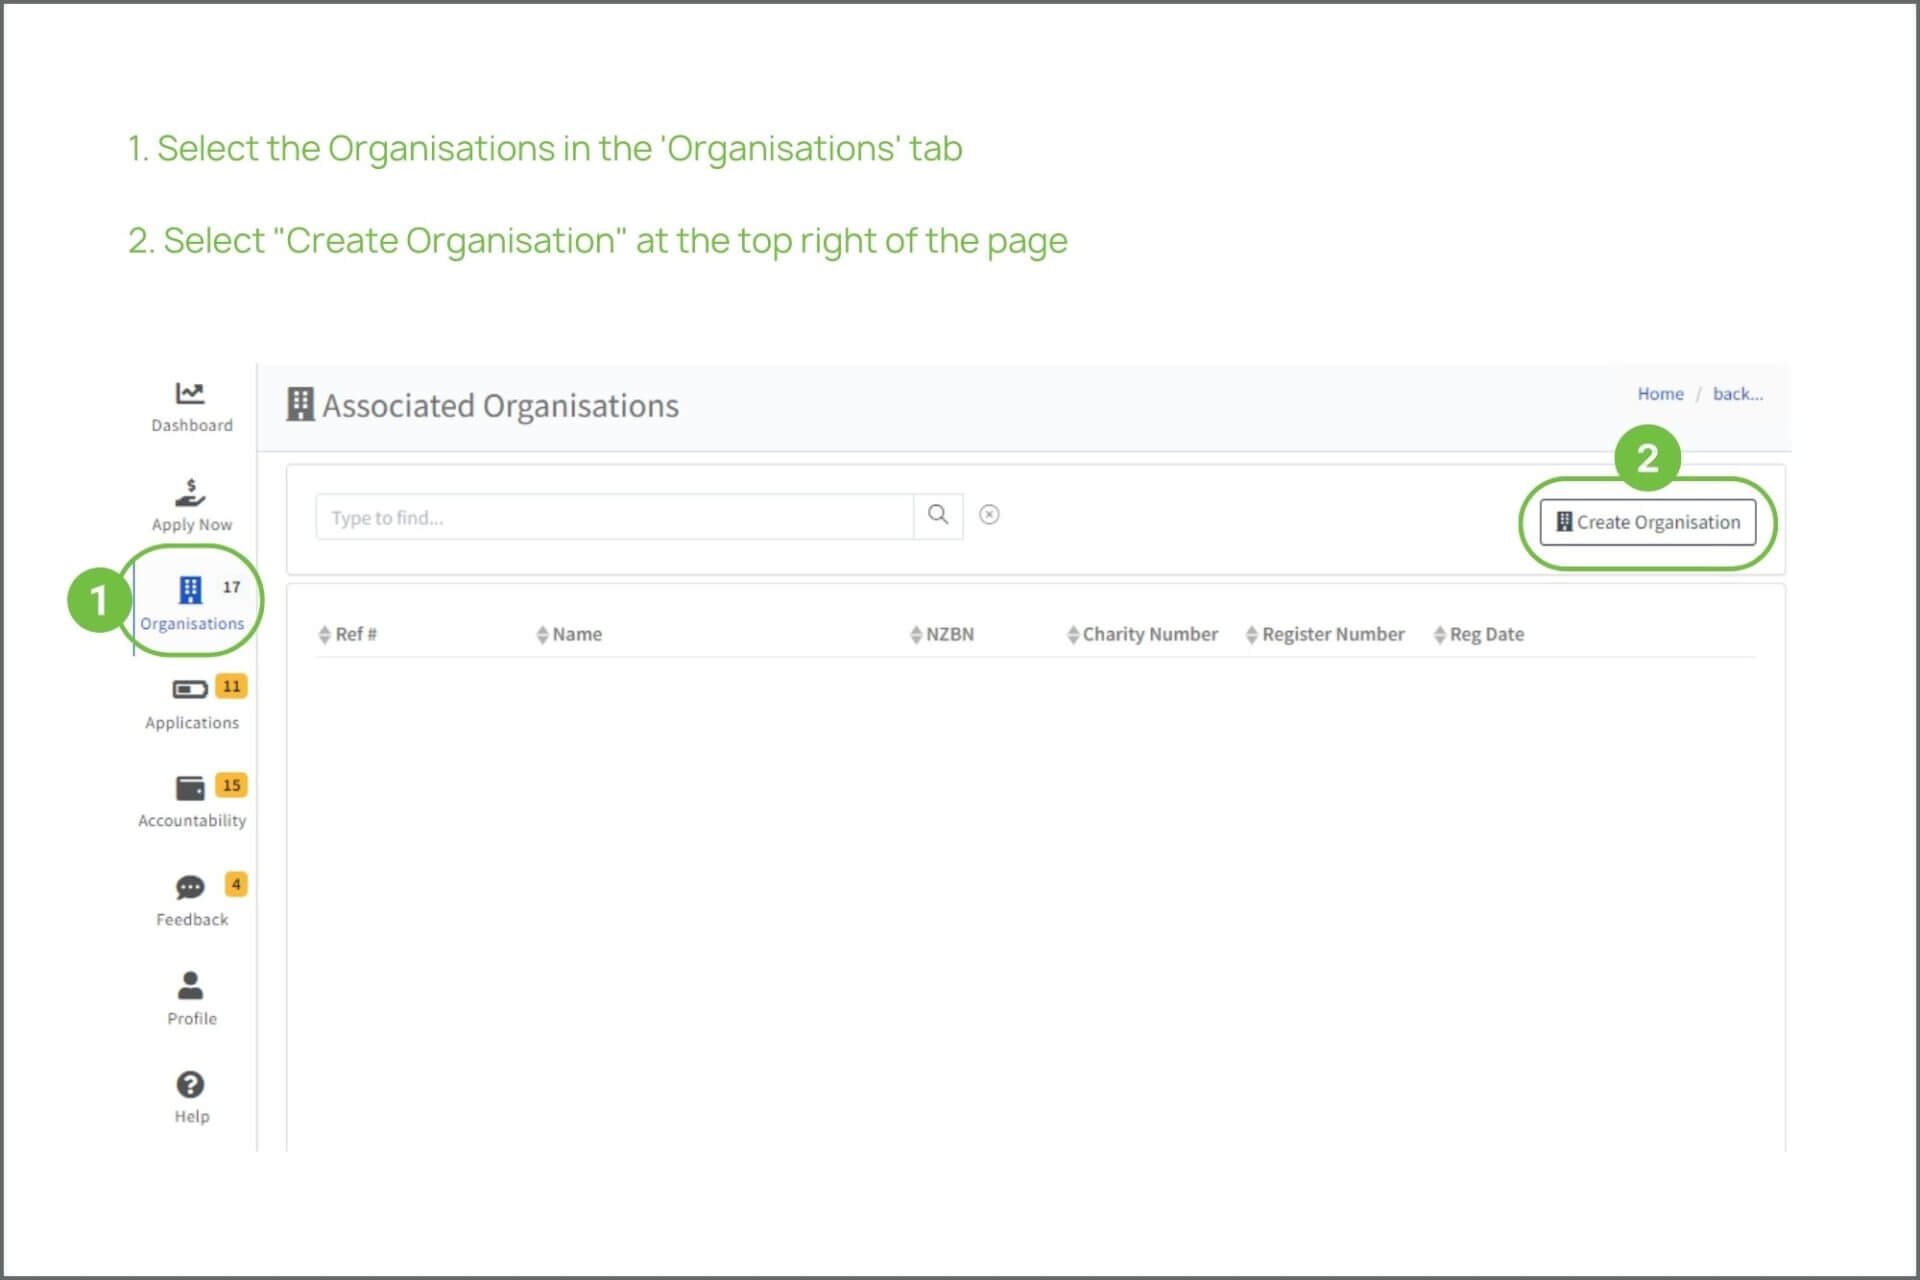Select the Applications menu label
This screenshot has width=1920, height=1280.
point(192,722)
